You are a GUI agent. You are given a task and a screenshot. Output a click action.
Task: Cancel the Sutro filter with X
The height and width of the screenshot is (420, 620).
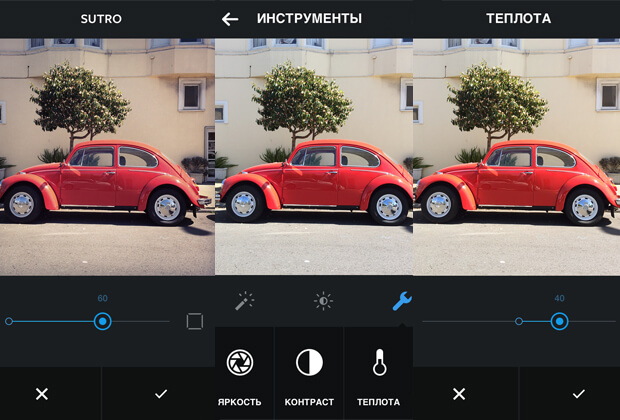[42, 394]
